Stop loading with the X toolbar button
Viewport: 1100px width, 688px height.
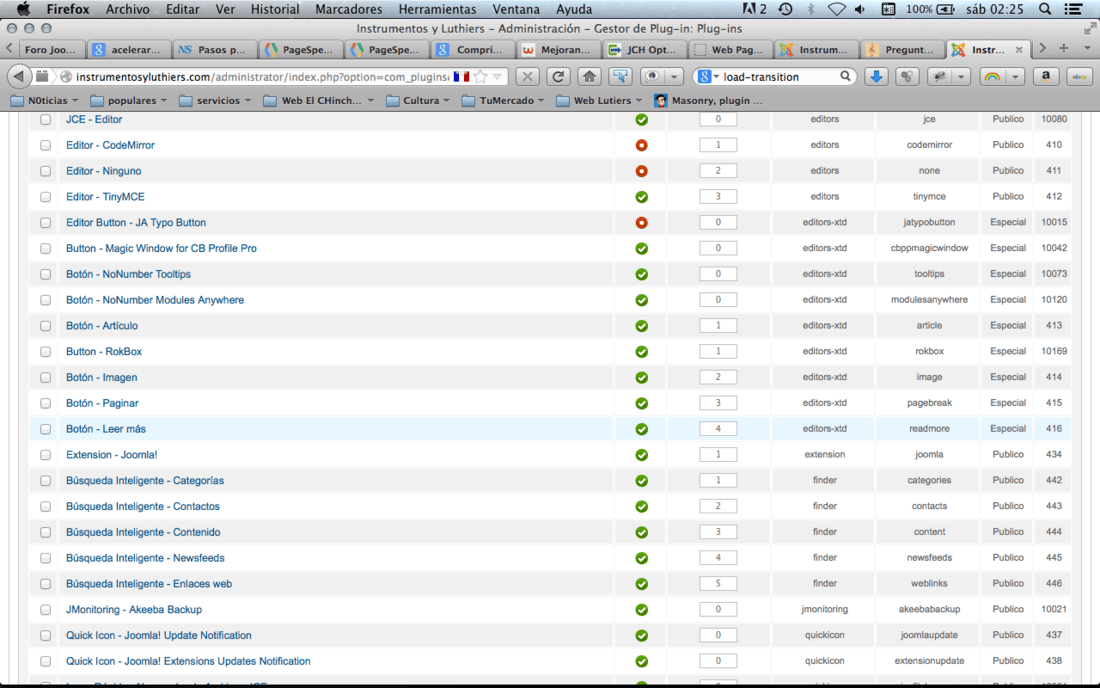(528, 76)
